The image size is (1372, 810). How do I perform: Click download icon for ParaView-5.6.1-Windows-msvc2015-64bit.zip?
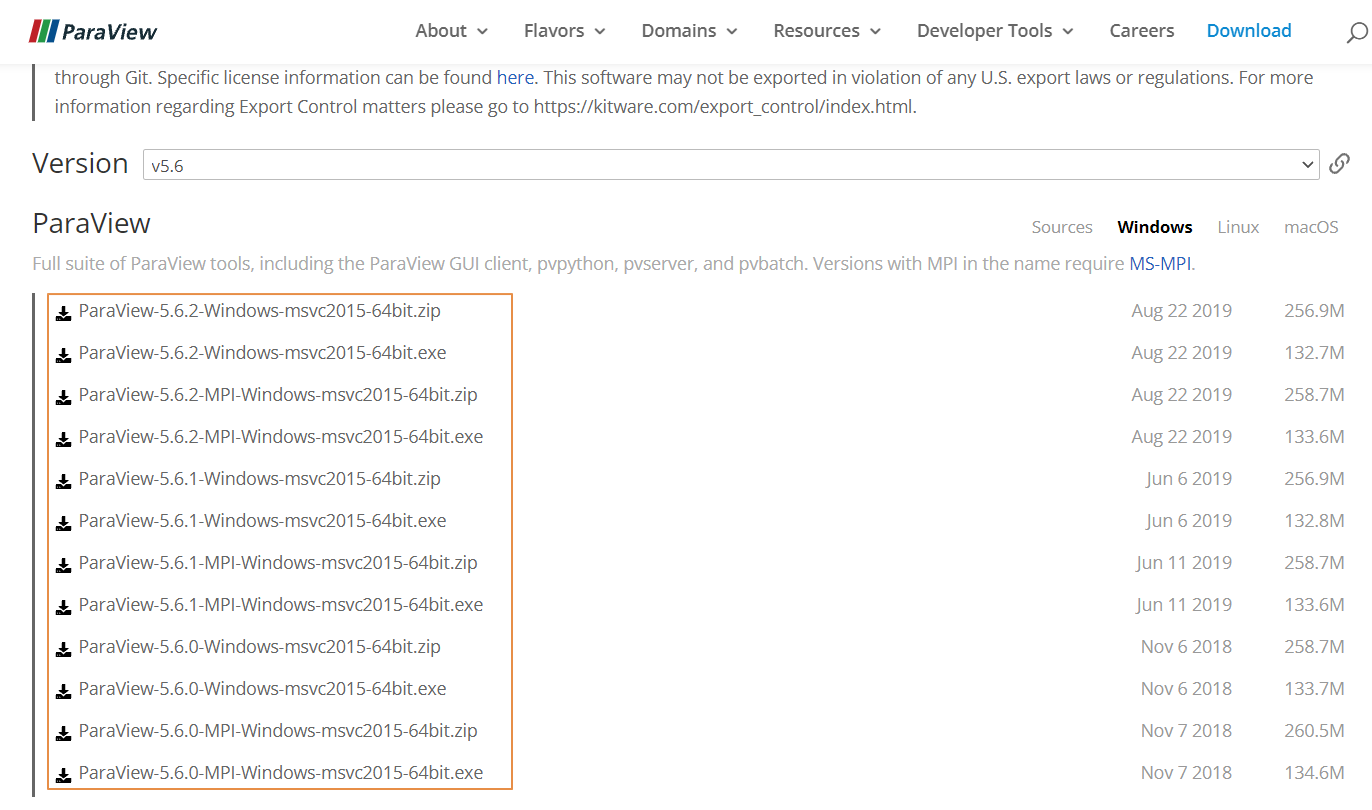(x=63, y=481)
